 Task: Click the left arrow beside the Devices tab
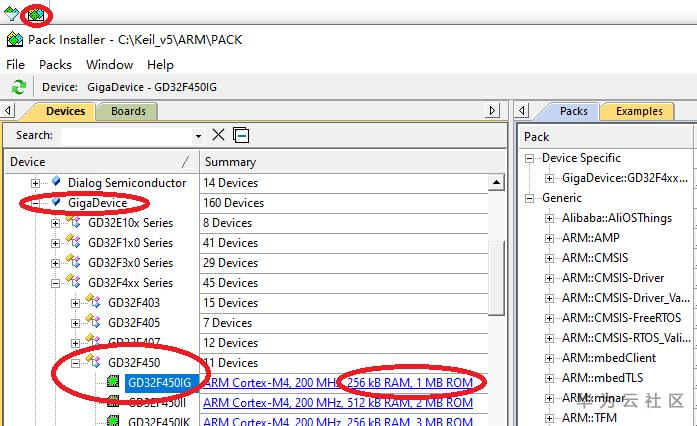[x=8, y=110]
